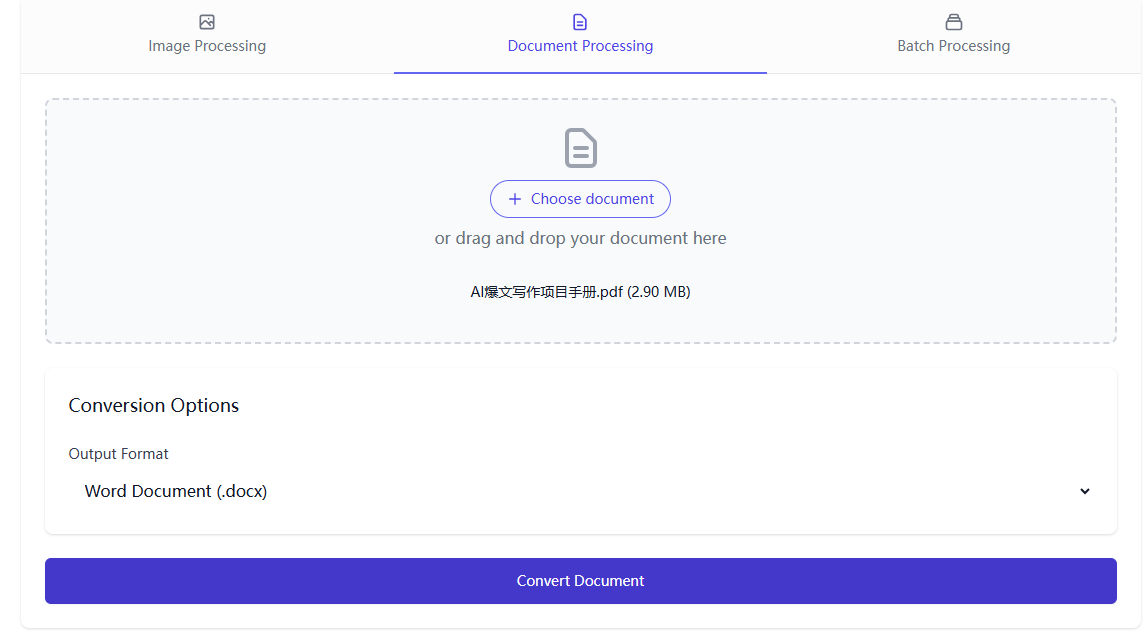This screenshot has height=639, width=1144.
Task: Click the Choose document button
Action: tap(580, 199)
